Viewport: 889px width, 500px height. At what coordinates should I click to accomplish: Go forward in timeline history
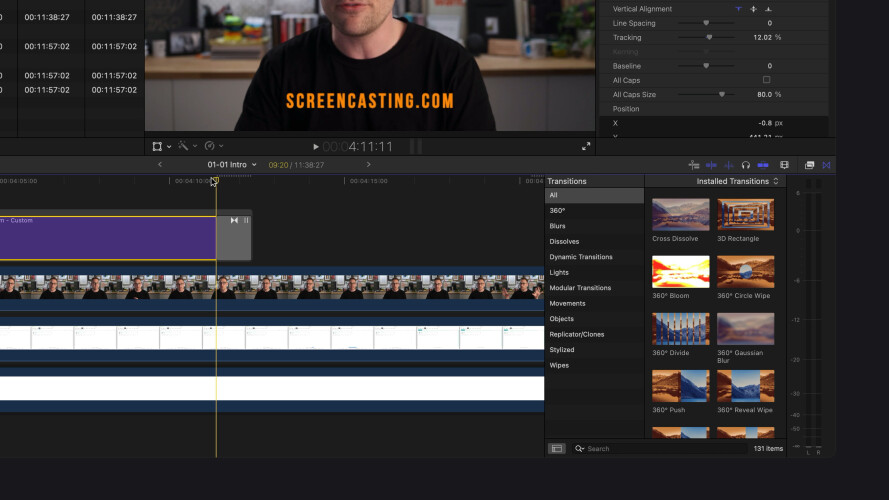(369, 164)
